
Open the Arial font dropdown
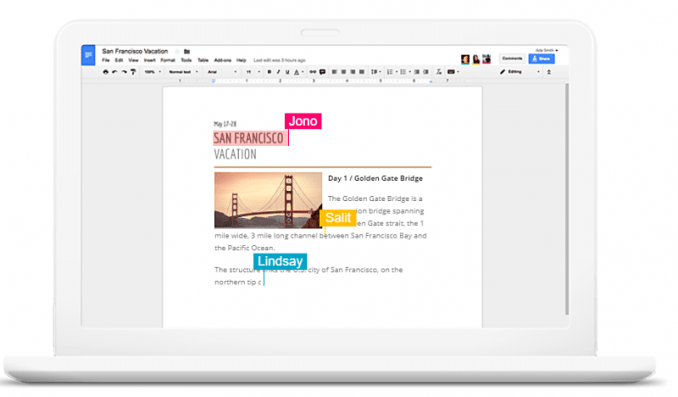point(222,72)
